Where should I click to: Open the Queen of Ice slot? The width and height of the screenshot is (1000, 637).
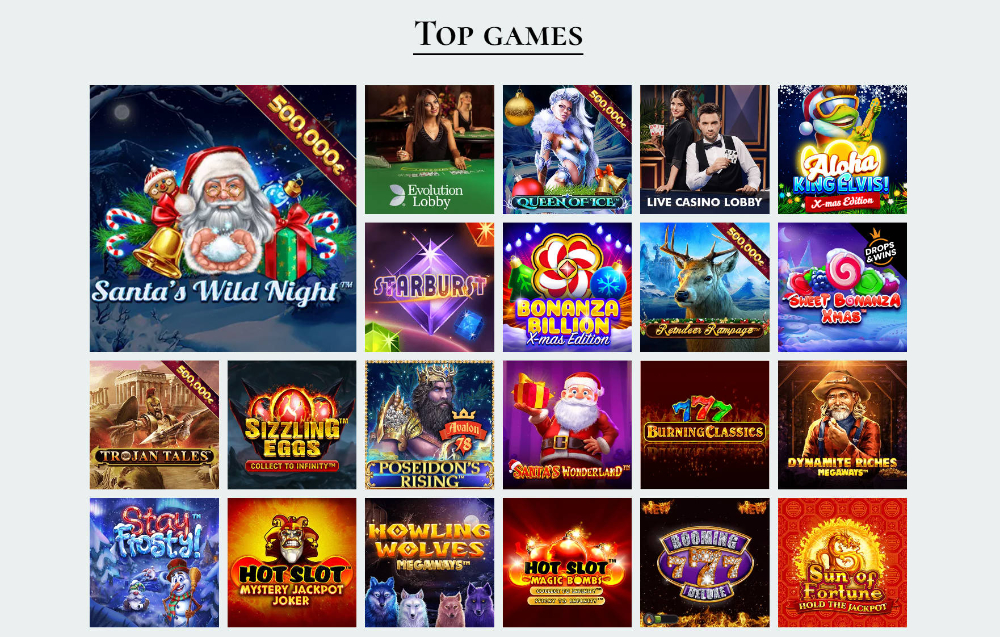(x=567, y=149)
